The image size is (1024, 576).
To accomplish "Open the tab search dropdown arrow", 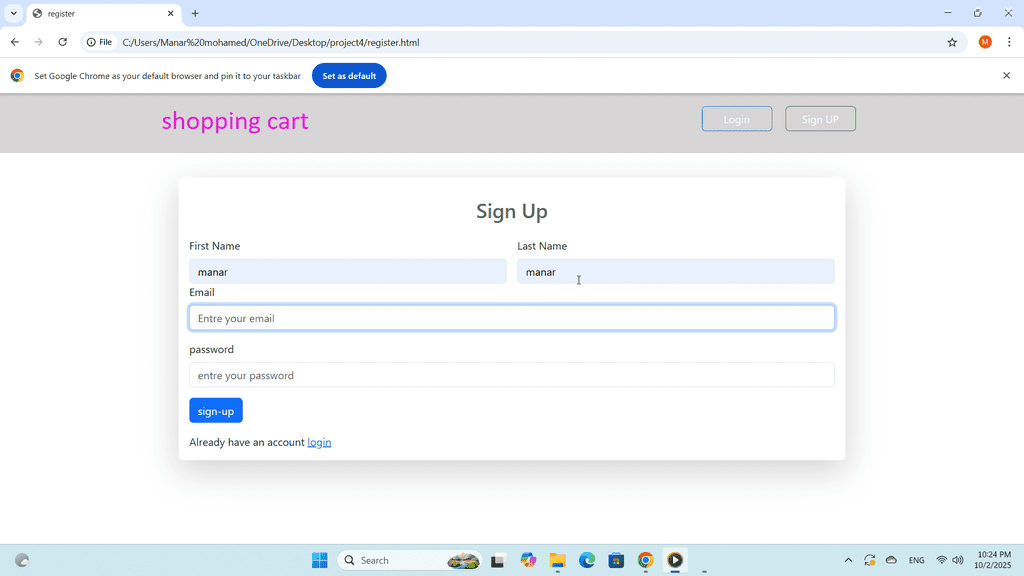I will [13, 13].
